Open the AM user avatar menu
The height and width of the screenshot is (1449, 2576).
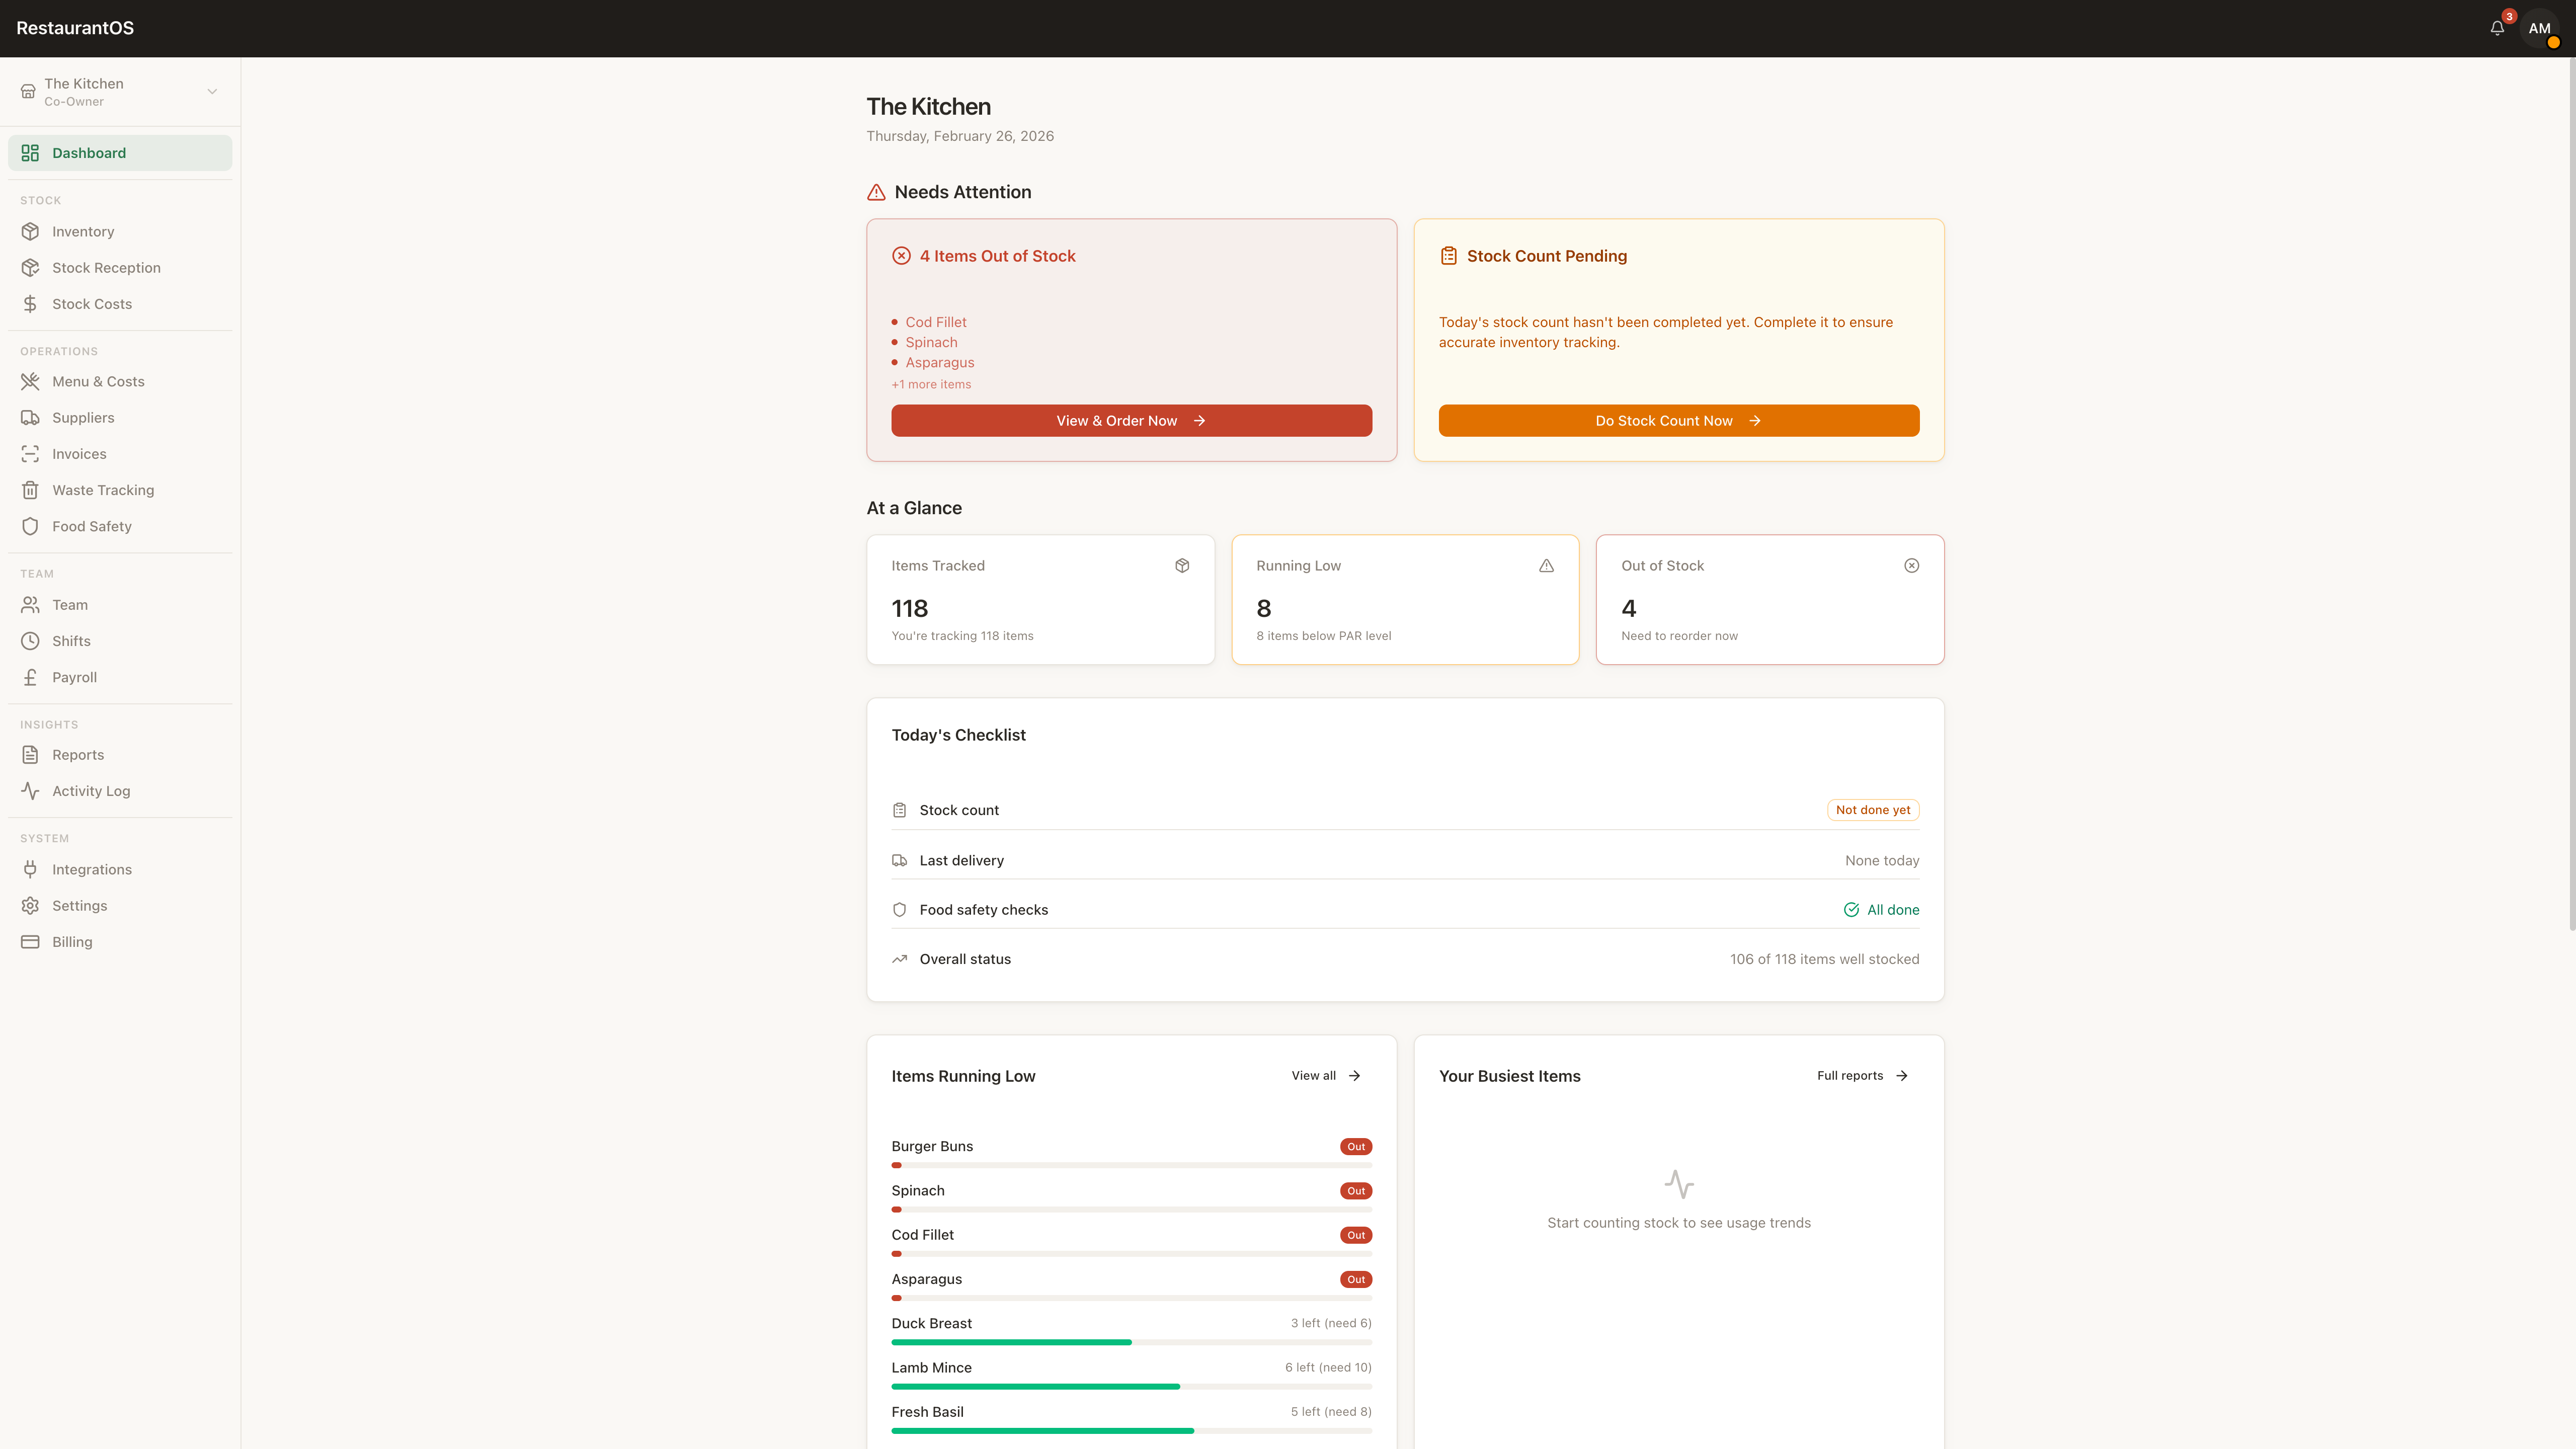2539,28
